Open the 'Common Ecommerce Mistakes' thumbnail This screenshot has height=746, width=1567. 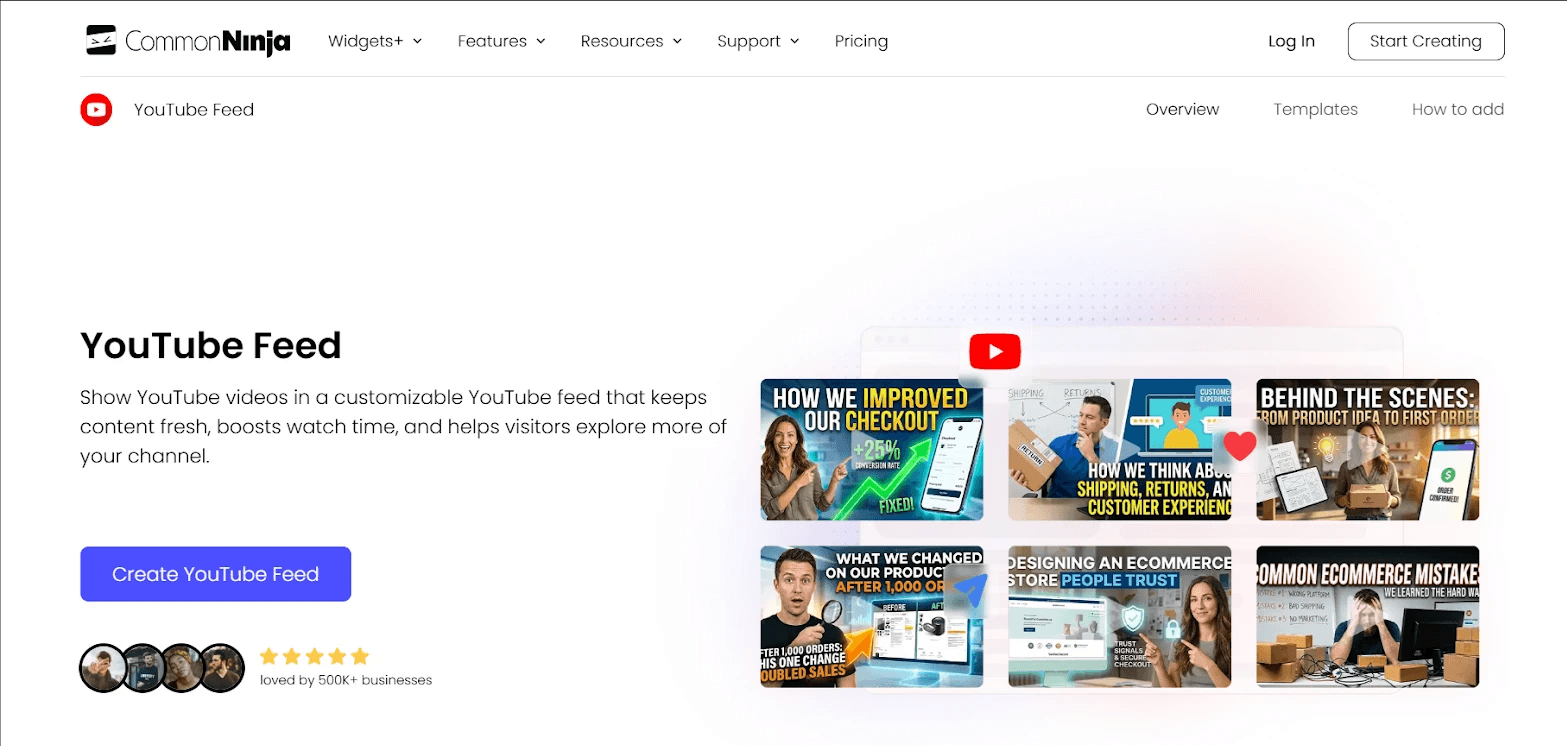pos(1367,616)
